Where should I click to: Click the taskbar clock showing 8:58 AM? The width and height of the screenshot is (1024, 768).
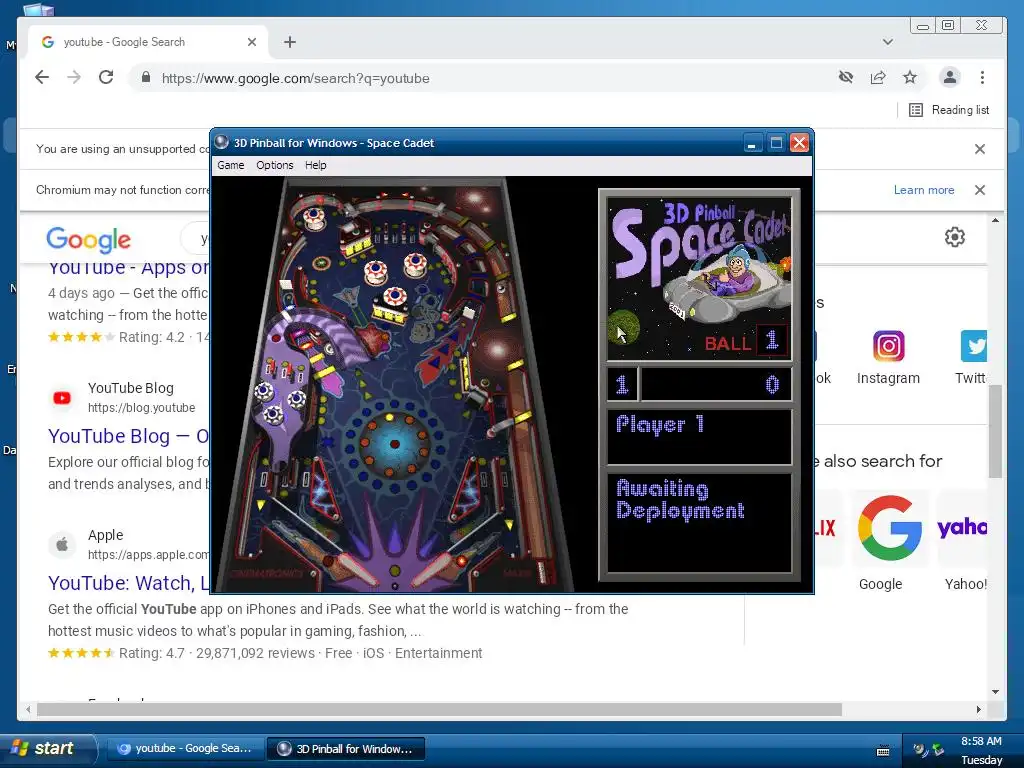tap(981, 741)
